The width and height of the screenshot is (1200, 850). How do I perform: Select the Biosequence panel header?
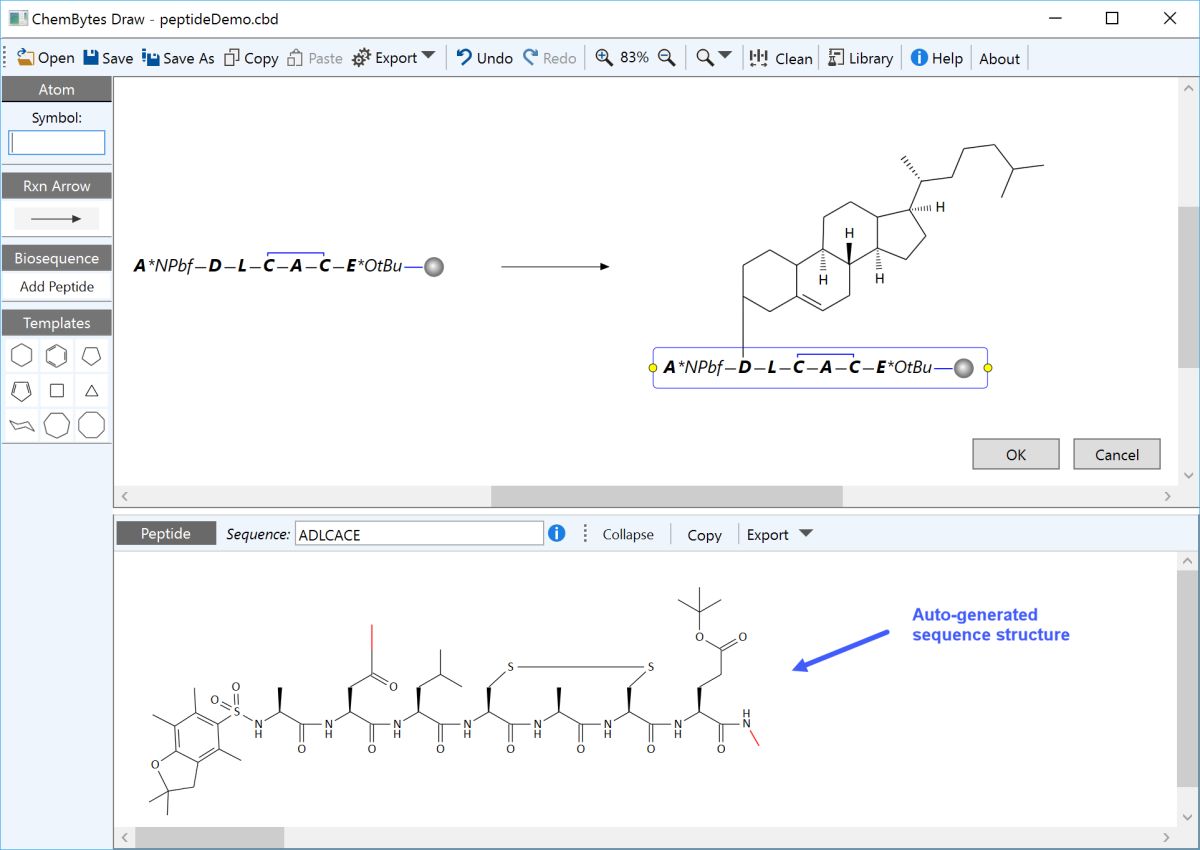click(57, 258)
